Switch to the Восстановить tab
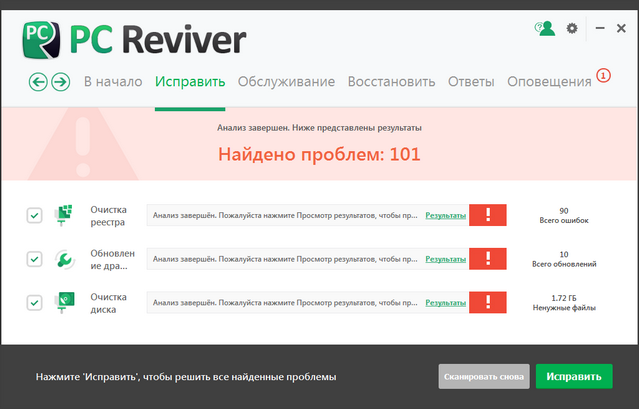This screenshot has height=409, width=639. 391,82
